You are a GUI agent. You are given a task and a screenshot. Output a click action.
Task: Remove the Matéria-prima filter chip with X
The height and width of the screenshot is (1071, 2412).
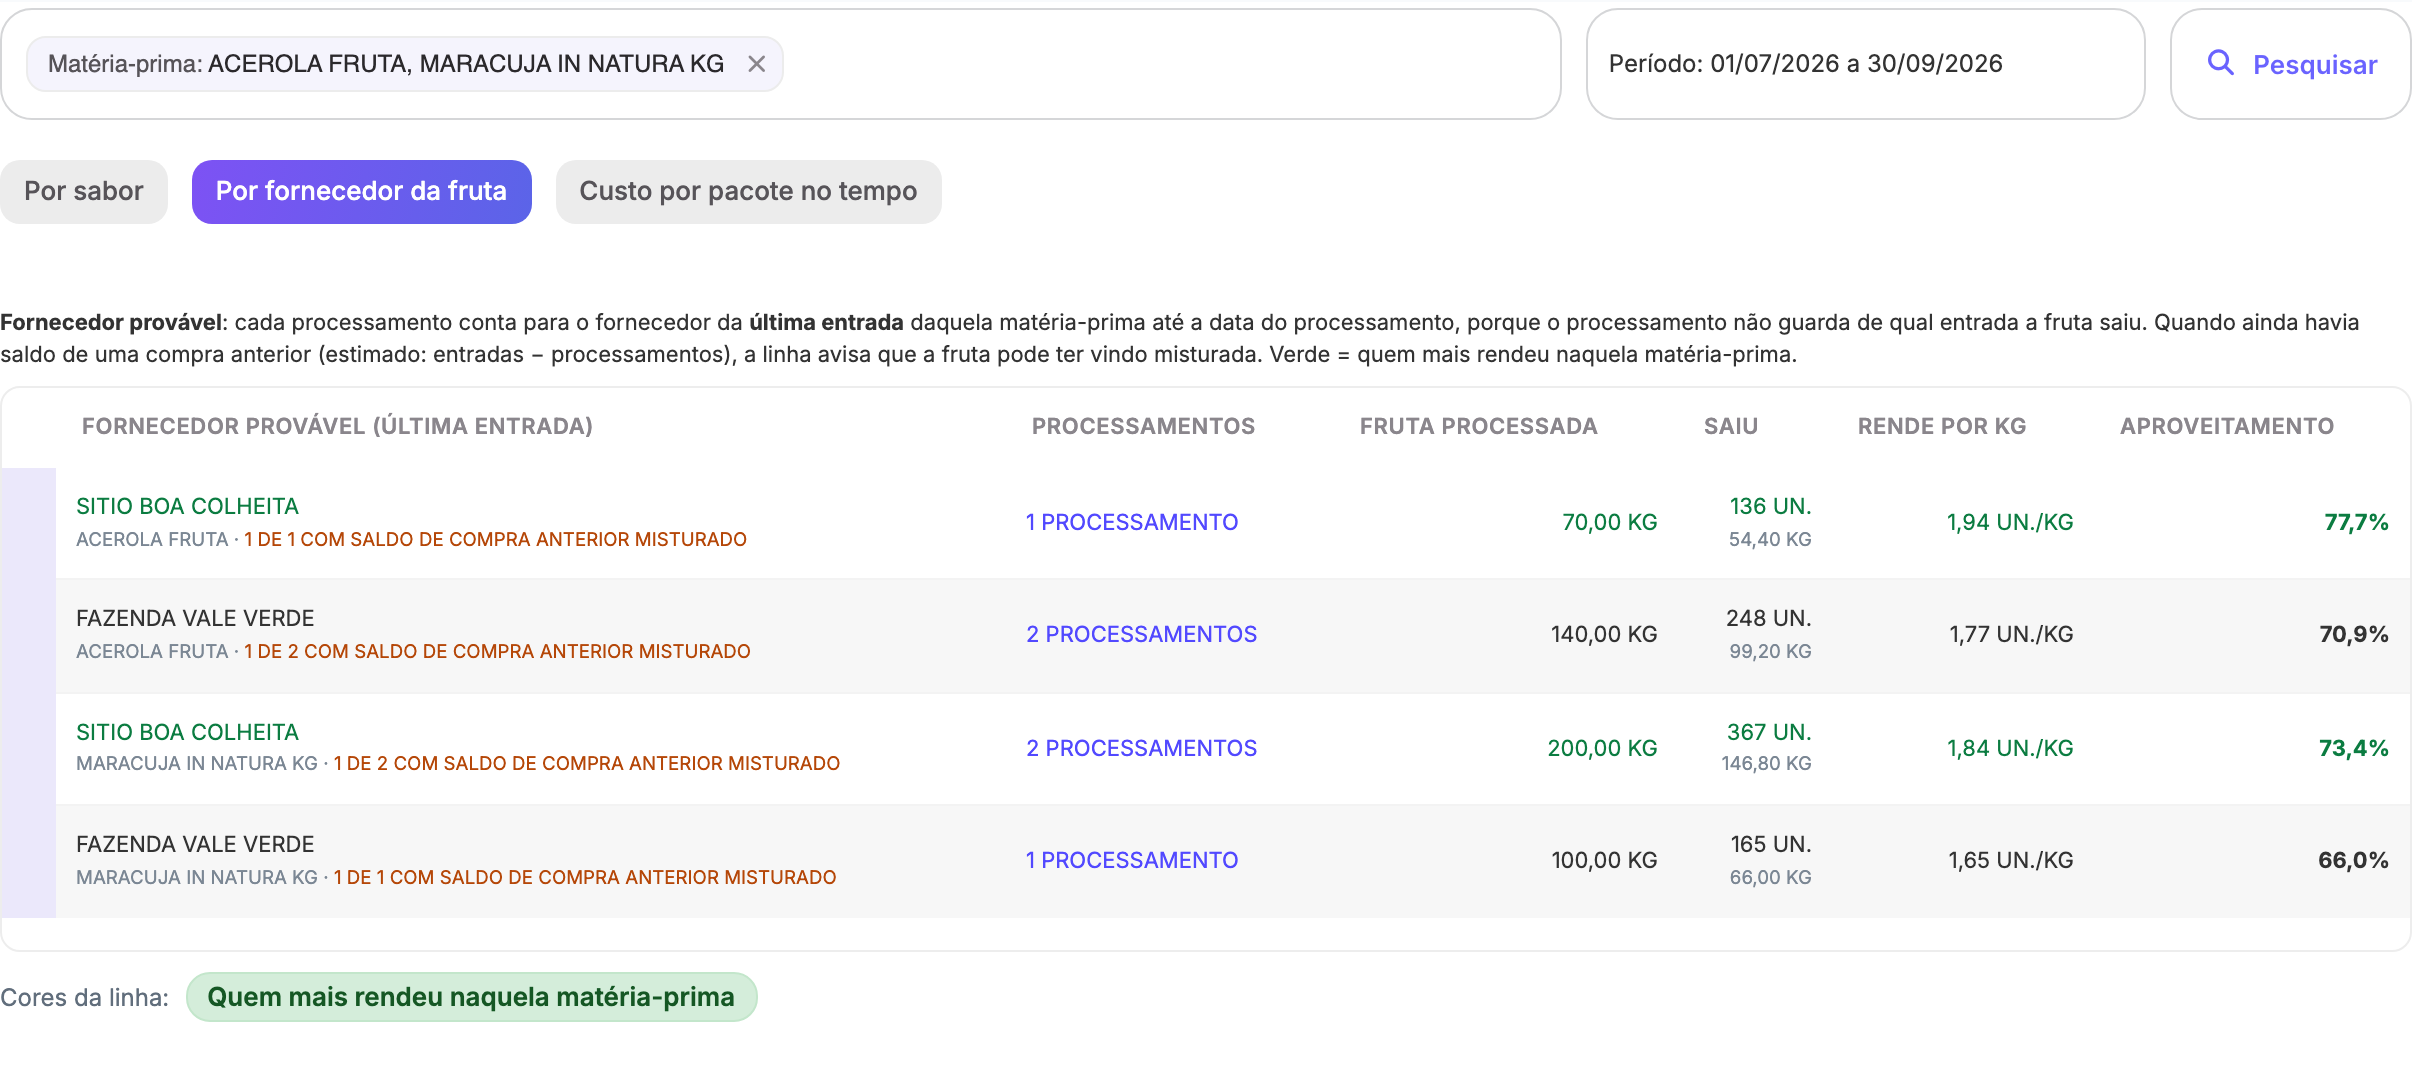(x=757, y=64)
